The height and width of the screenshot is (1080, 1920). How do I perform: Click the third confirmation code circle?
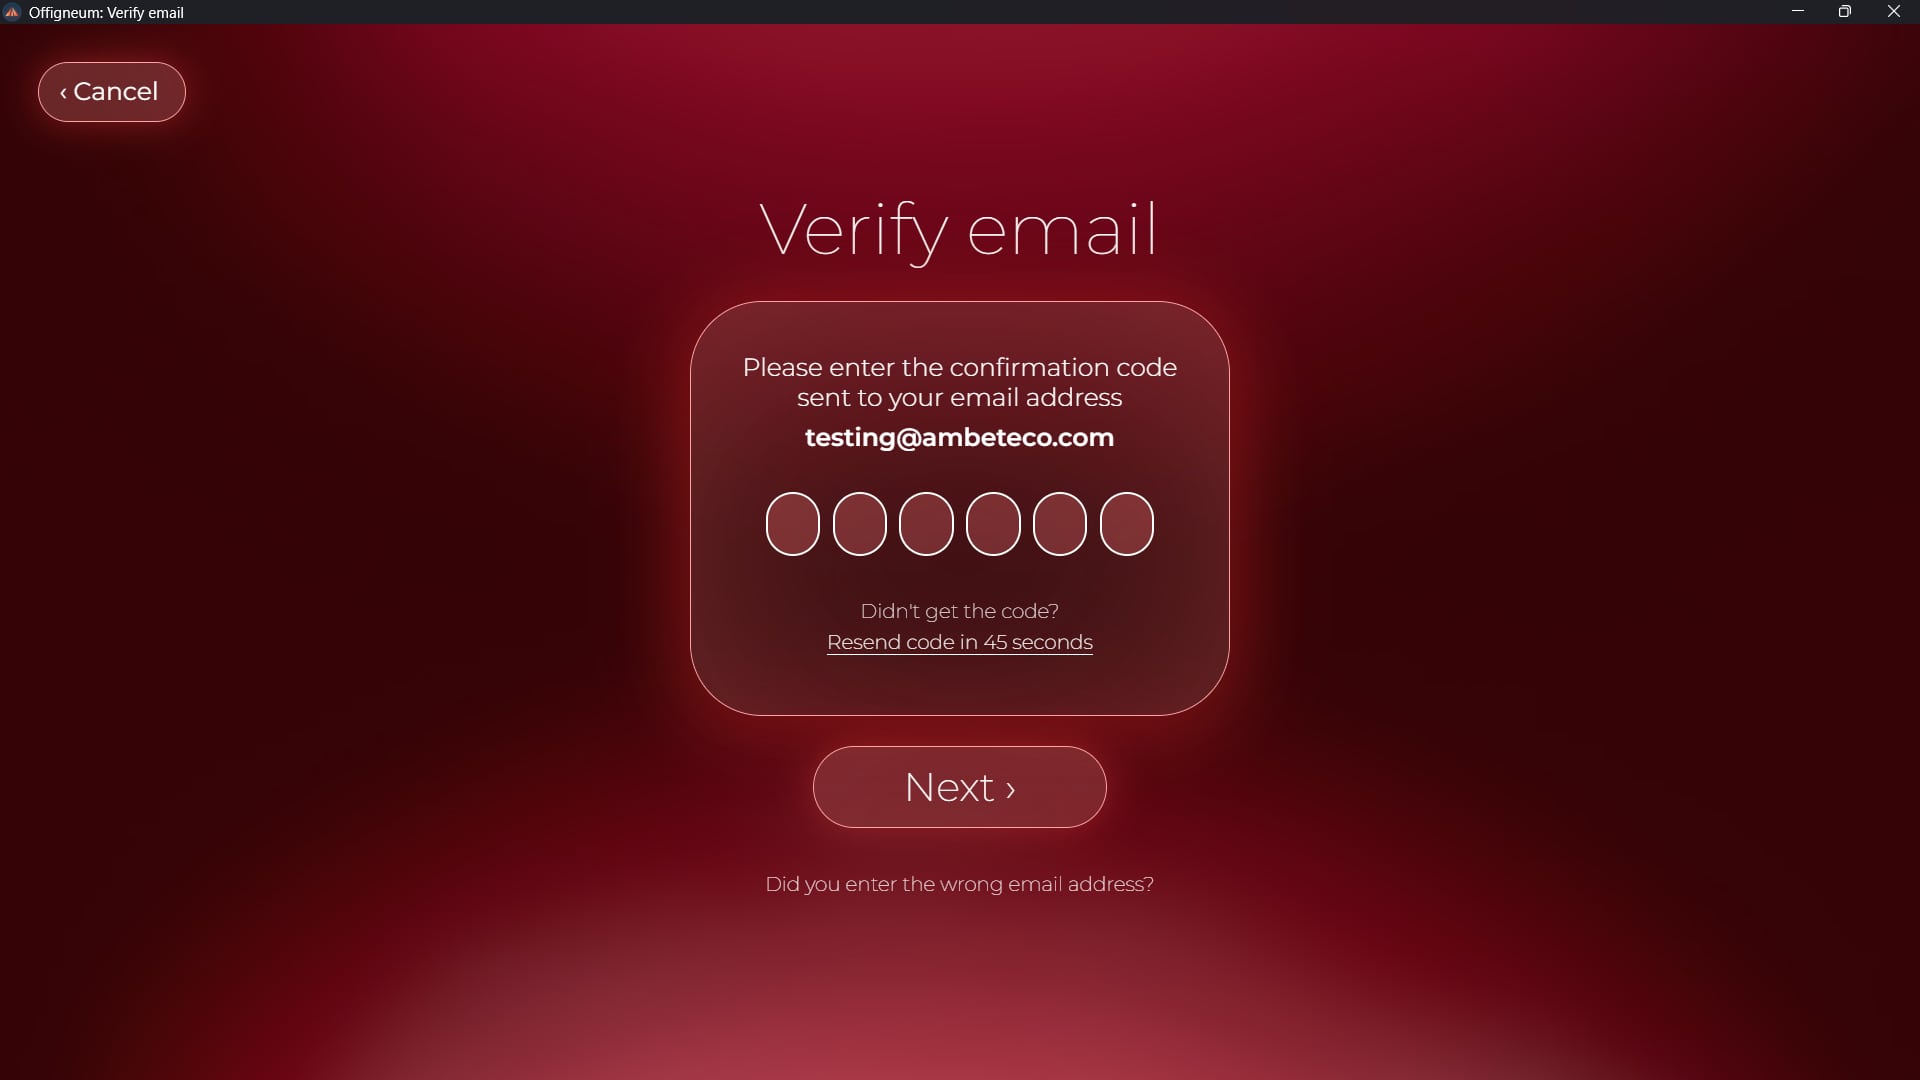tap(926, 524)
